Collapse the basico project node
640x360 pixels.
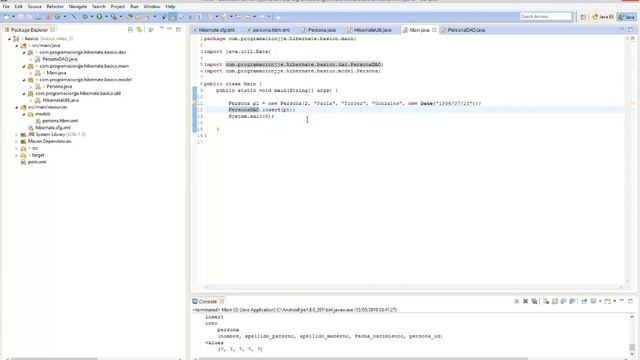click(x=10, y=39)
